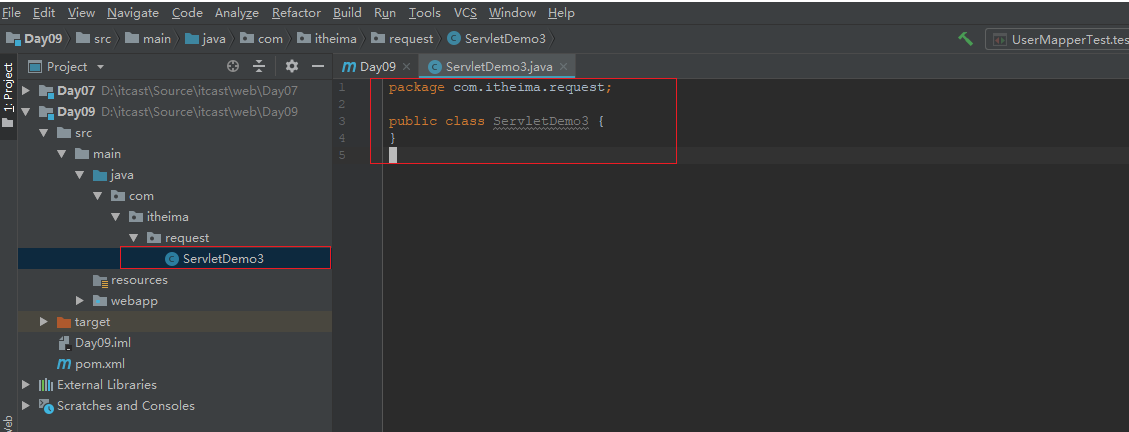Click the green Build hammer icon

click(965, 39)
